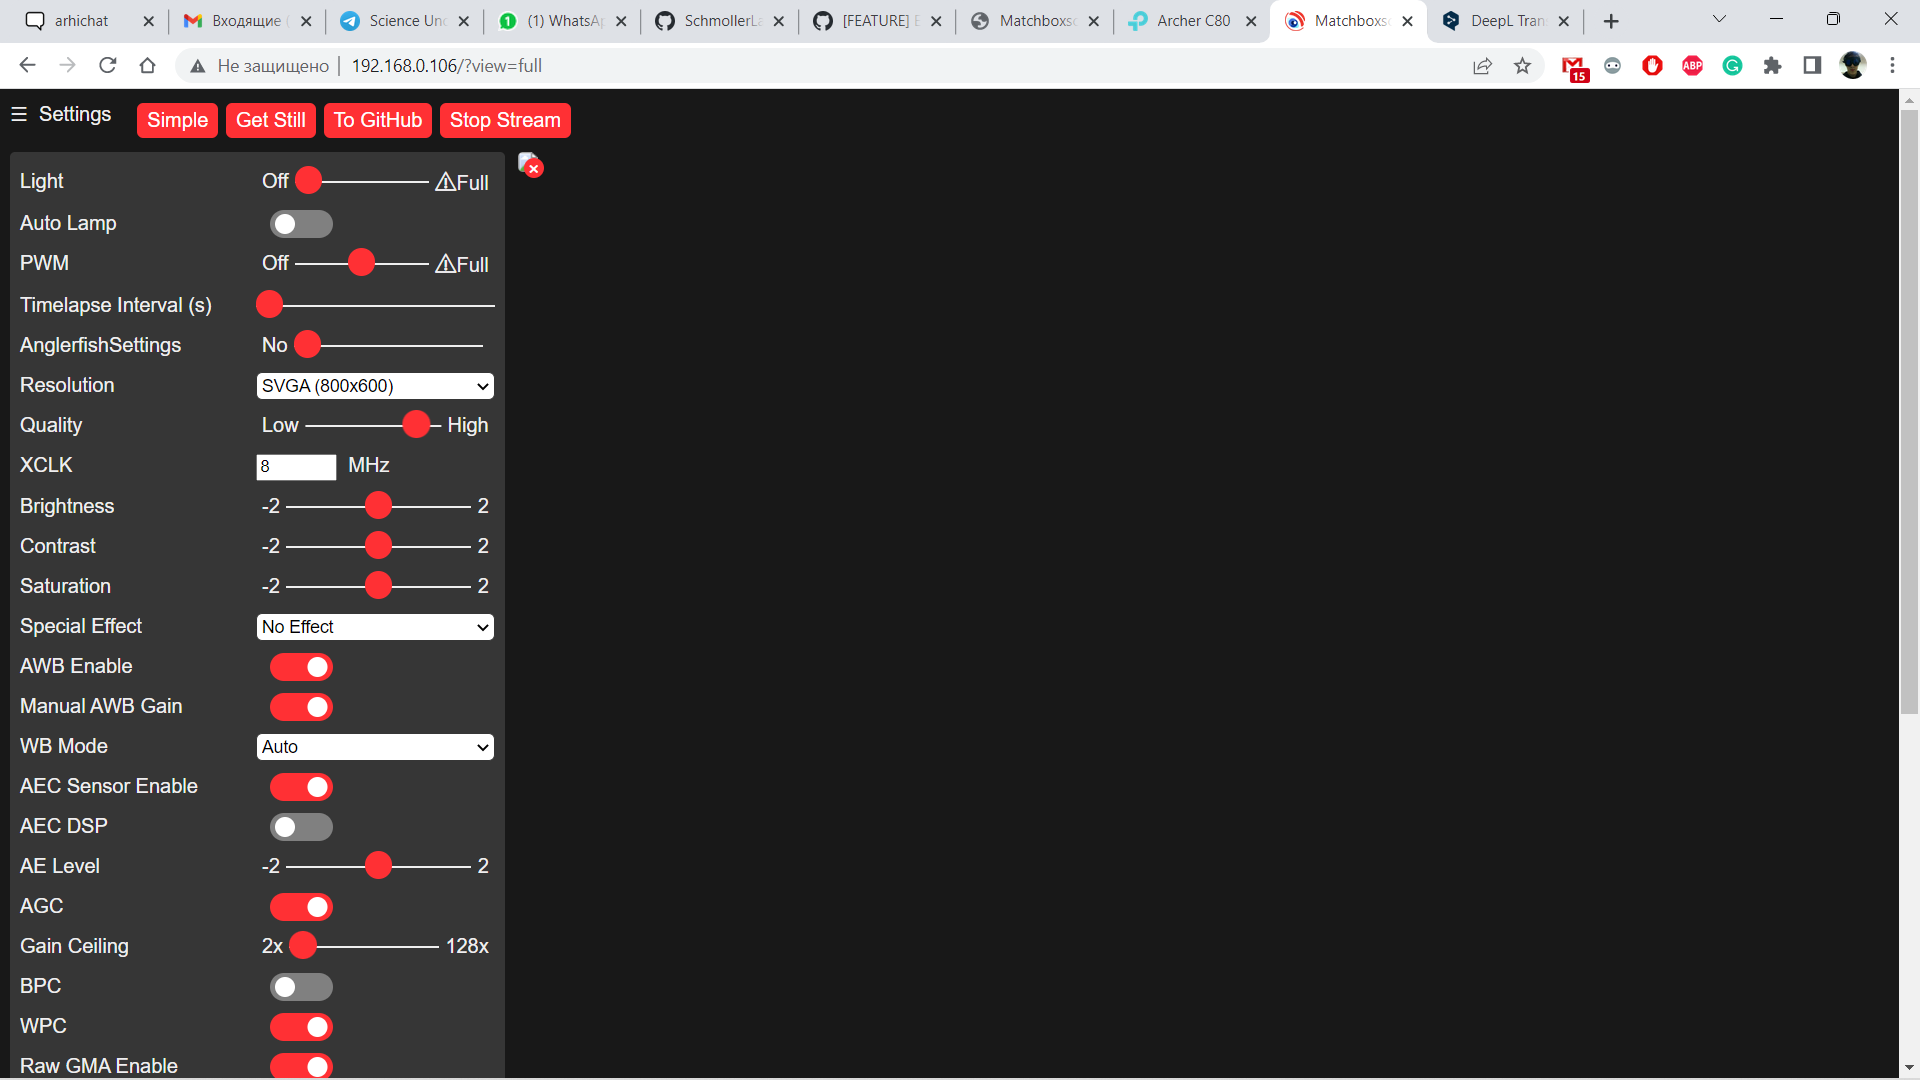
Task: Click the AdBlock Plus extension icon
Action: tap(1692, 66)
